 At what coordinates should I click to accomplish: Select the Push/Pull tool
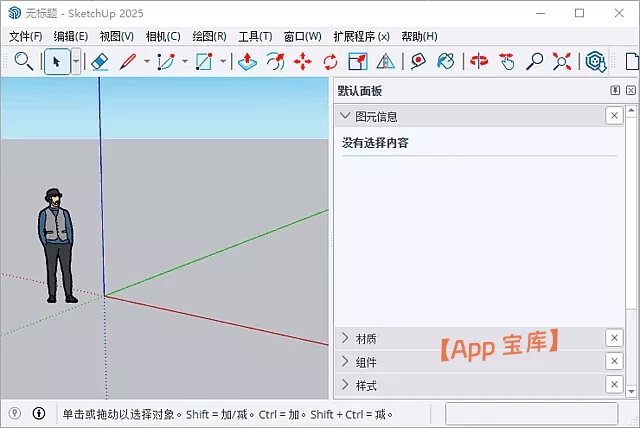pyautogui.click(x=248, y=62)
